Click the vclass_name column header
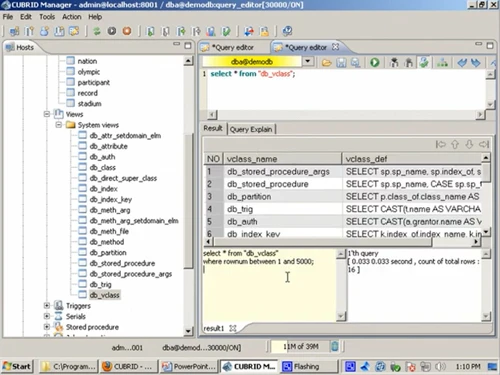Viewport: 500px width, 375px height. (x=283, y=159)
